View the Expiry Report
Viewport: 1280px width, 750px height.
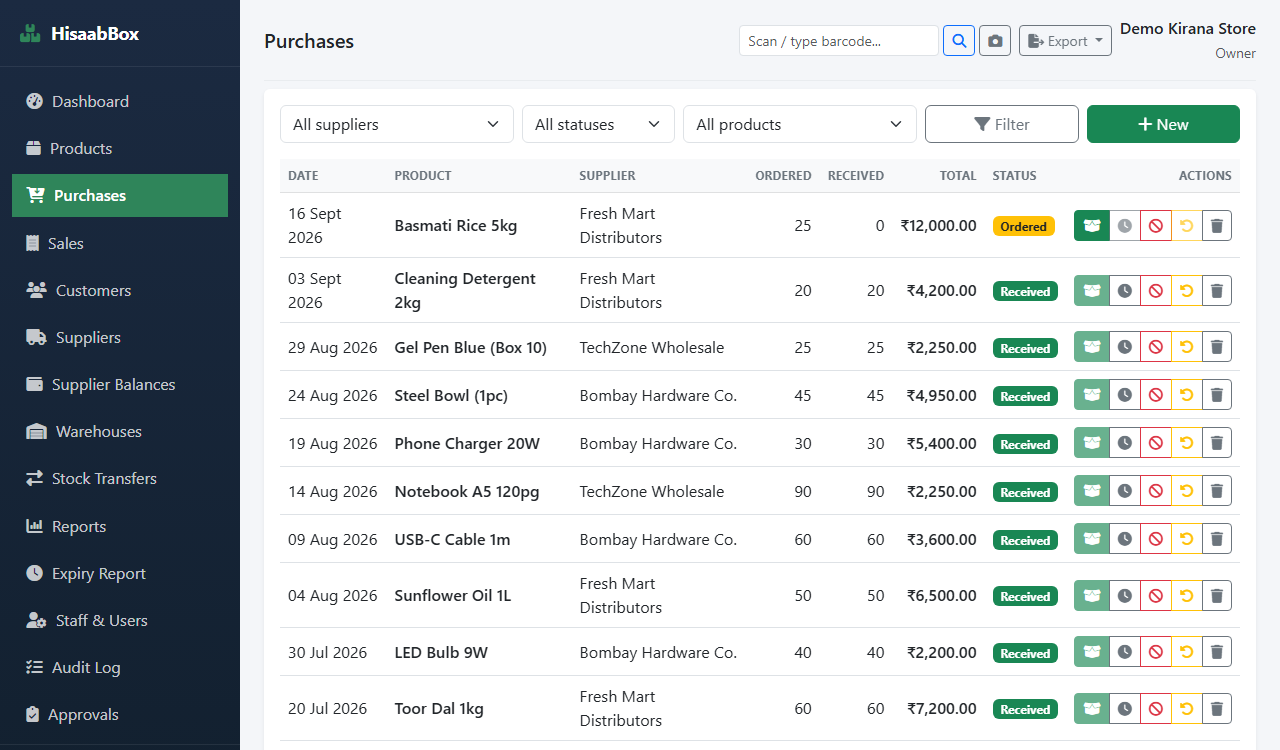click(x=120, y=573)
